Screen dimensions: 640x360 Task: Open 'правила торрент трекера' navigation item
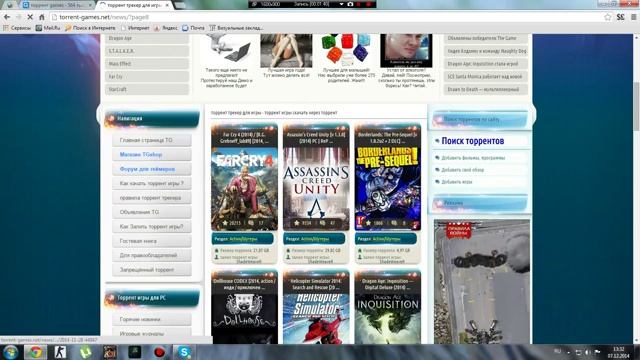click(151, 198)
